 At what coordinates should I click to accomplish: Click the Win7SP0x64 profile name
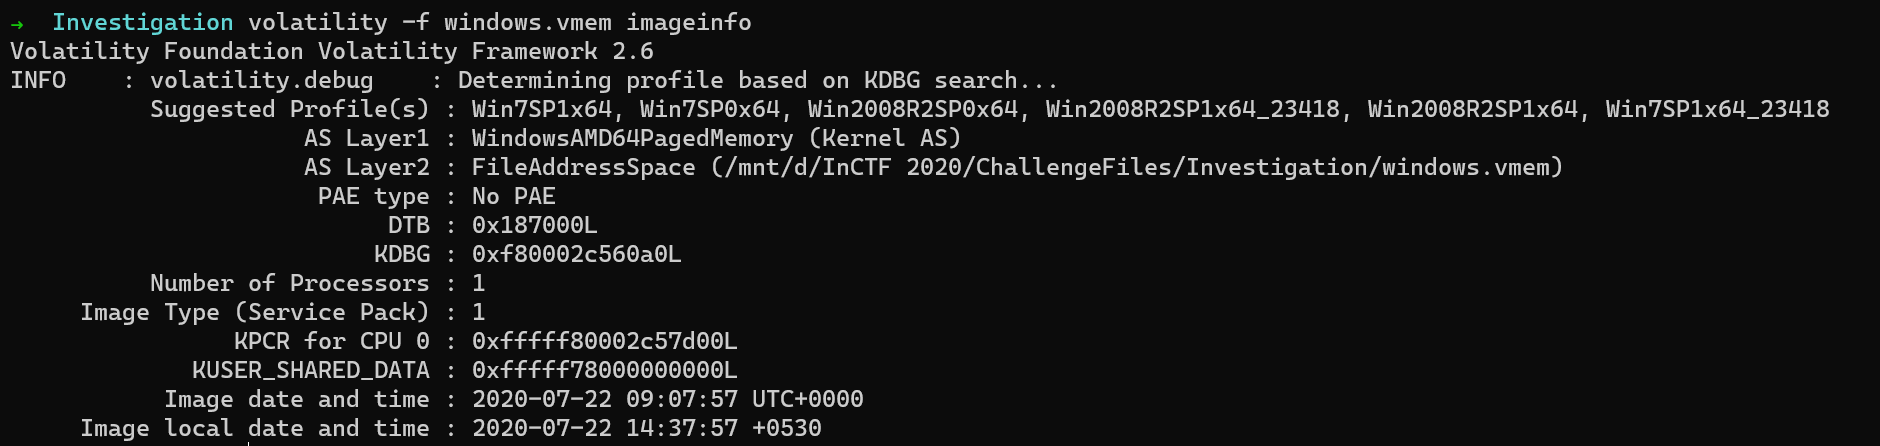[709, 109]
